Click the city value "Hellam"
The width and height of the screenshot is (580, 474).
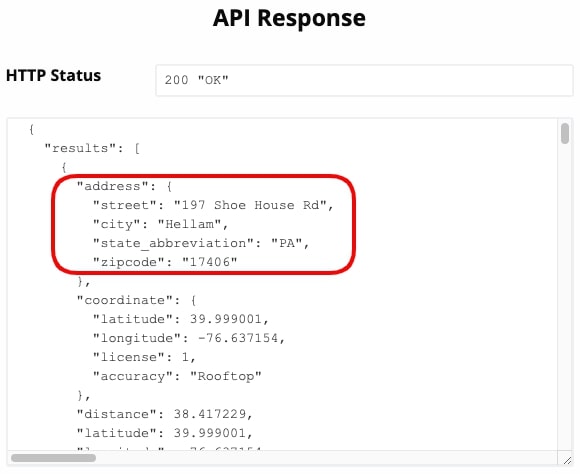pos(189,224)
